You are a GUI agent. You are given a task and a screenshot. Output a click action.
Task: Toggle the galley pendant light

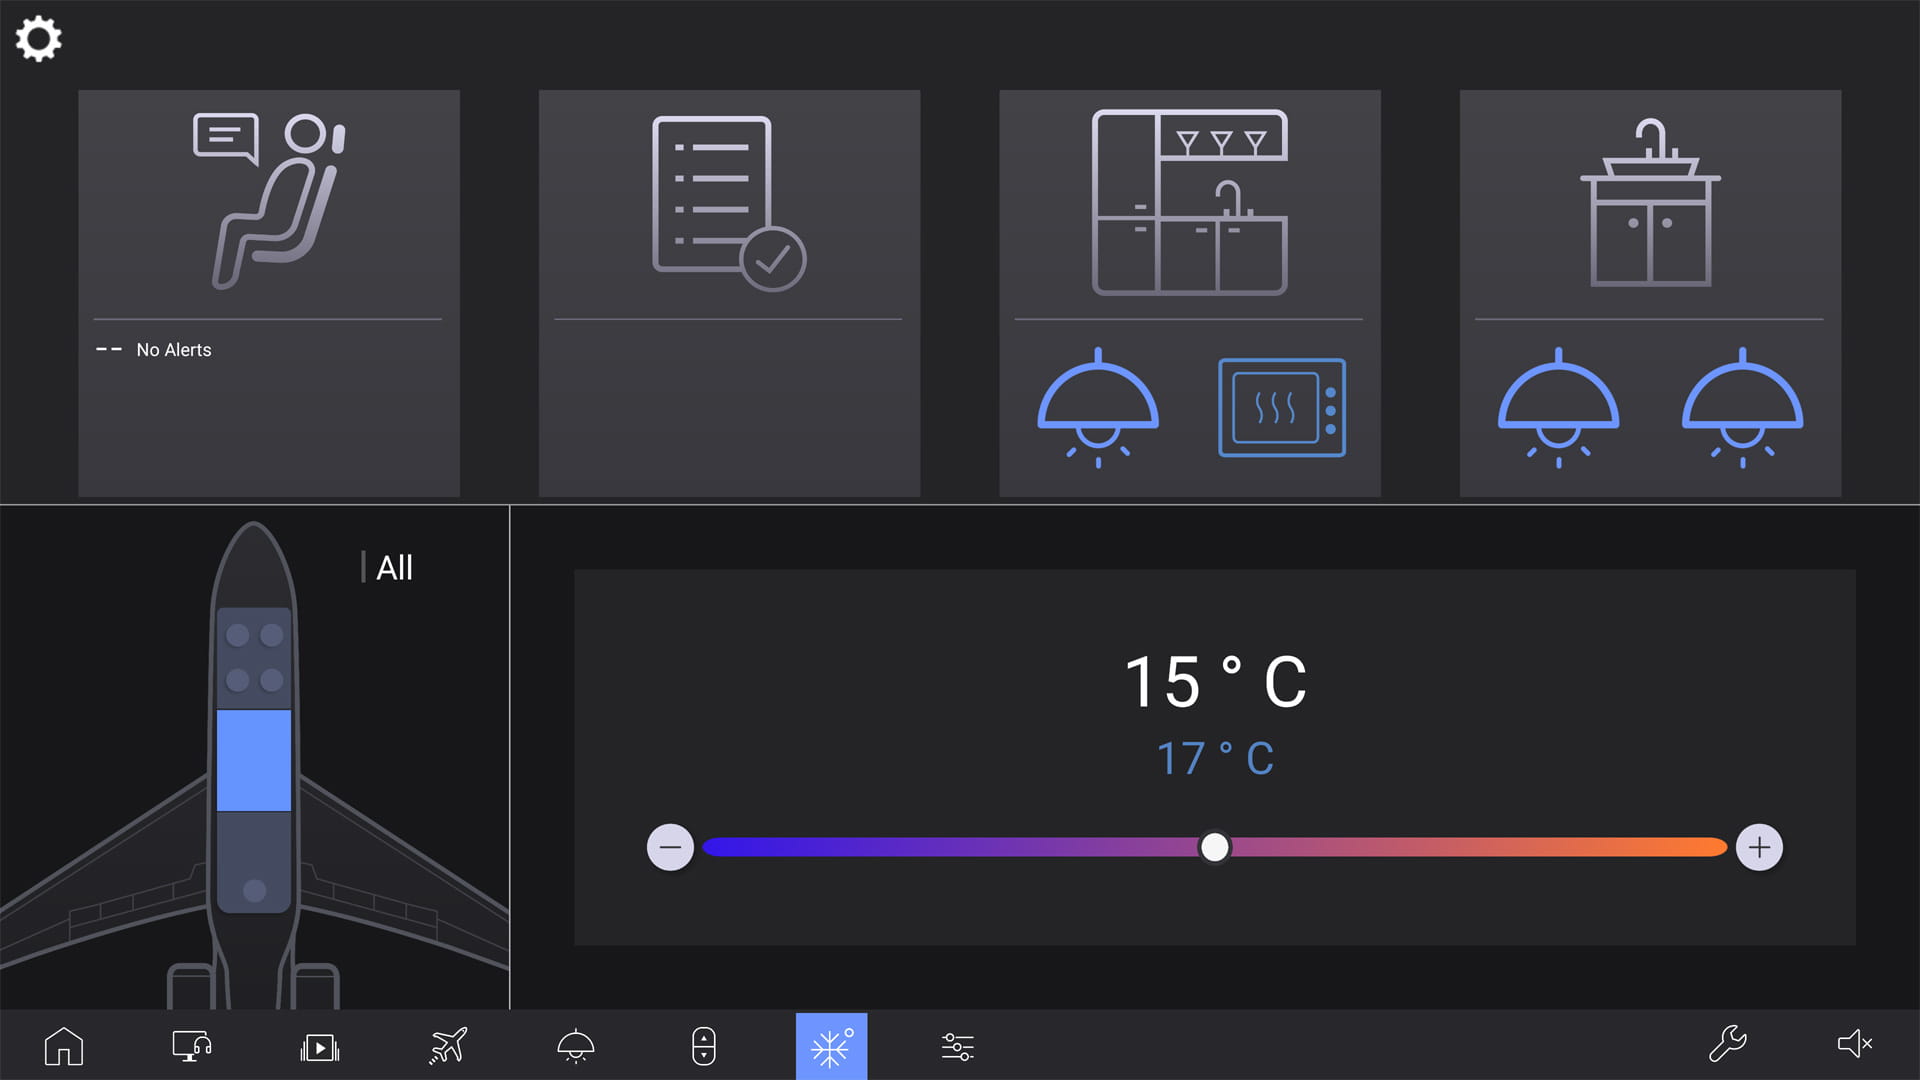pos(1096,405)
